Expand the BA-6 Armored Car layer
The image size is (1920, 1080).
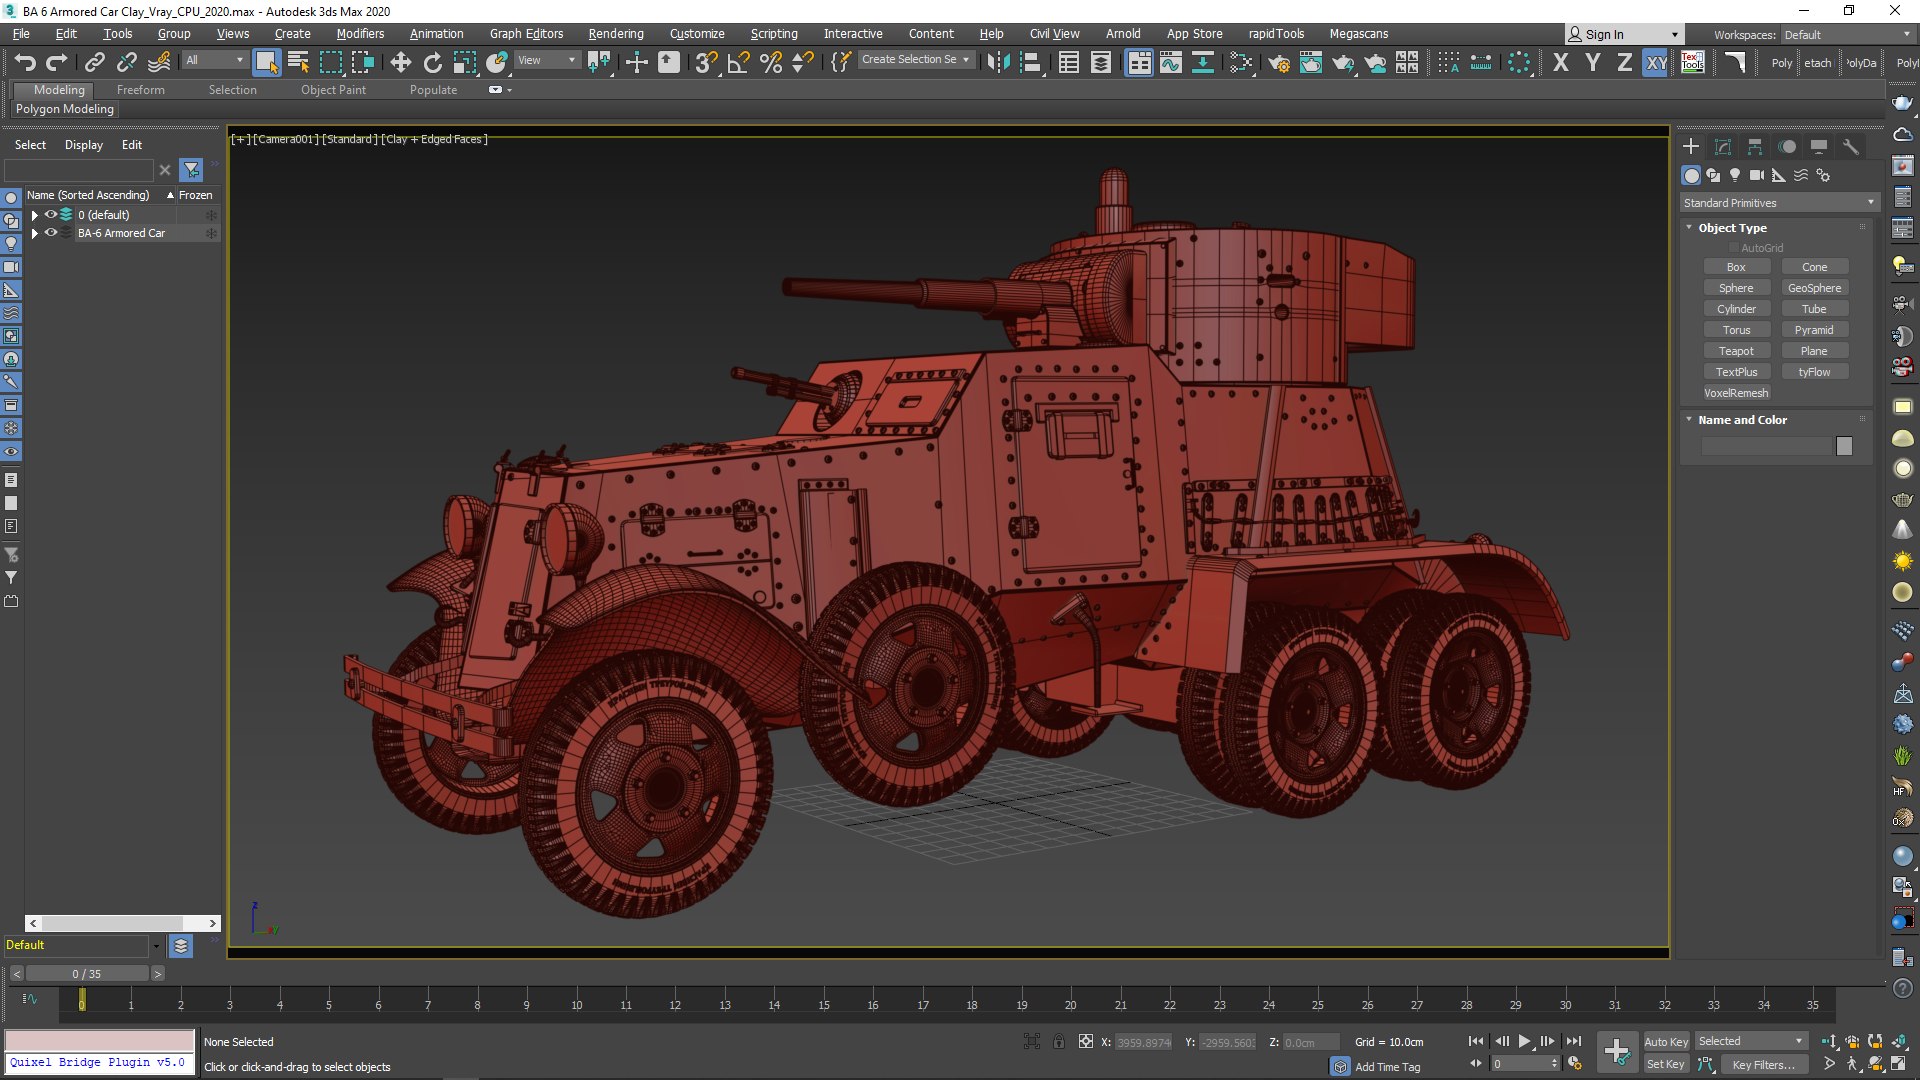[x=35, y=233]
